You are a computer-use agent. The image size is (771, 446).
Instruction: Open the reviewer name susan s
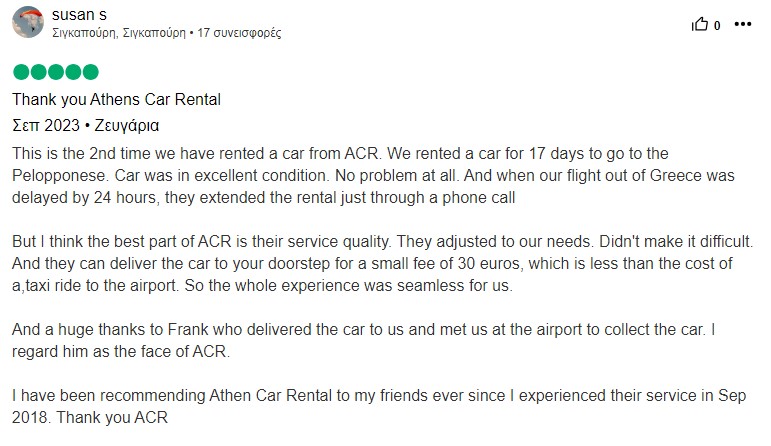pos(79,15)
